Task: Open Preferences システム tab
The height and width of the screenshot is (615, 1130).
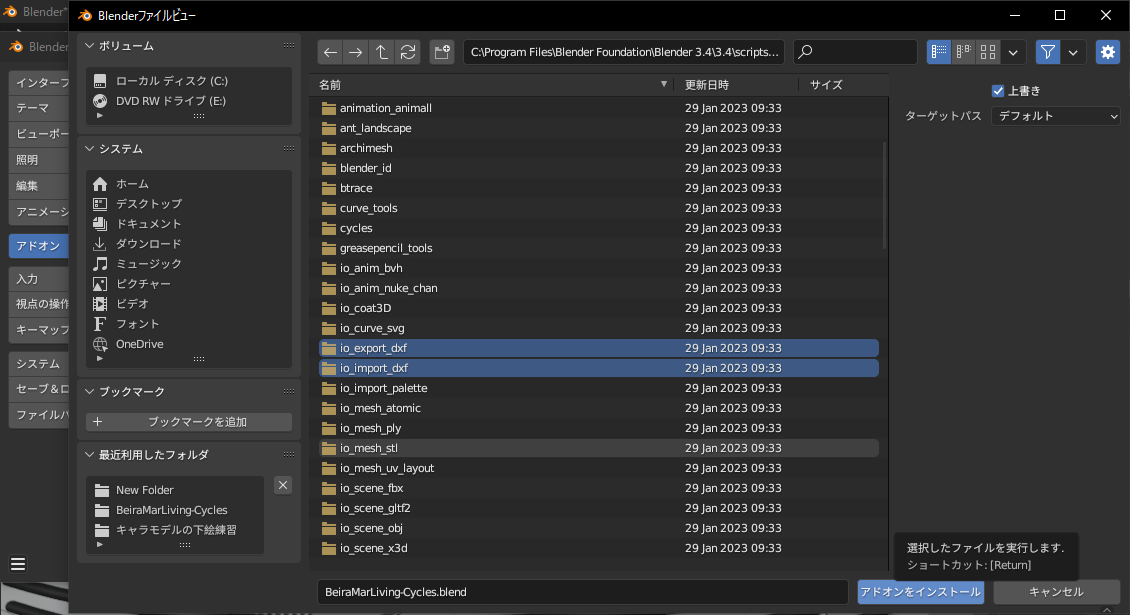Action: tap(39, 364)
